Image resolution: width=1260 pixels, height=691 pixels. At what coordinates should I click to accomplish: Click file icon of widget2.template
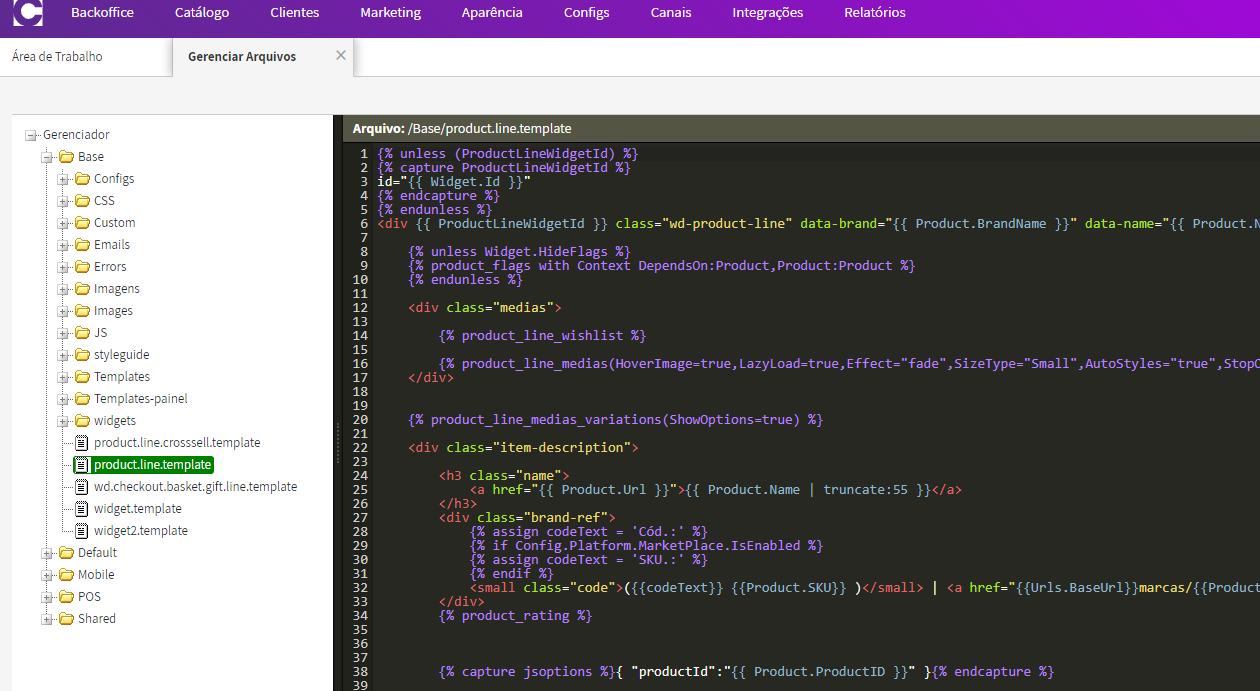click(x=82, y=531)
